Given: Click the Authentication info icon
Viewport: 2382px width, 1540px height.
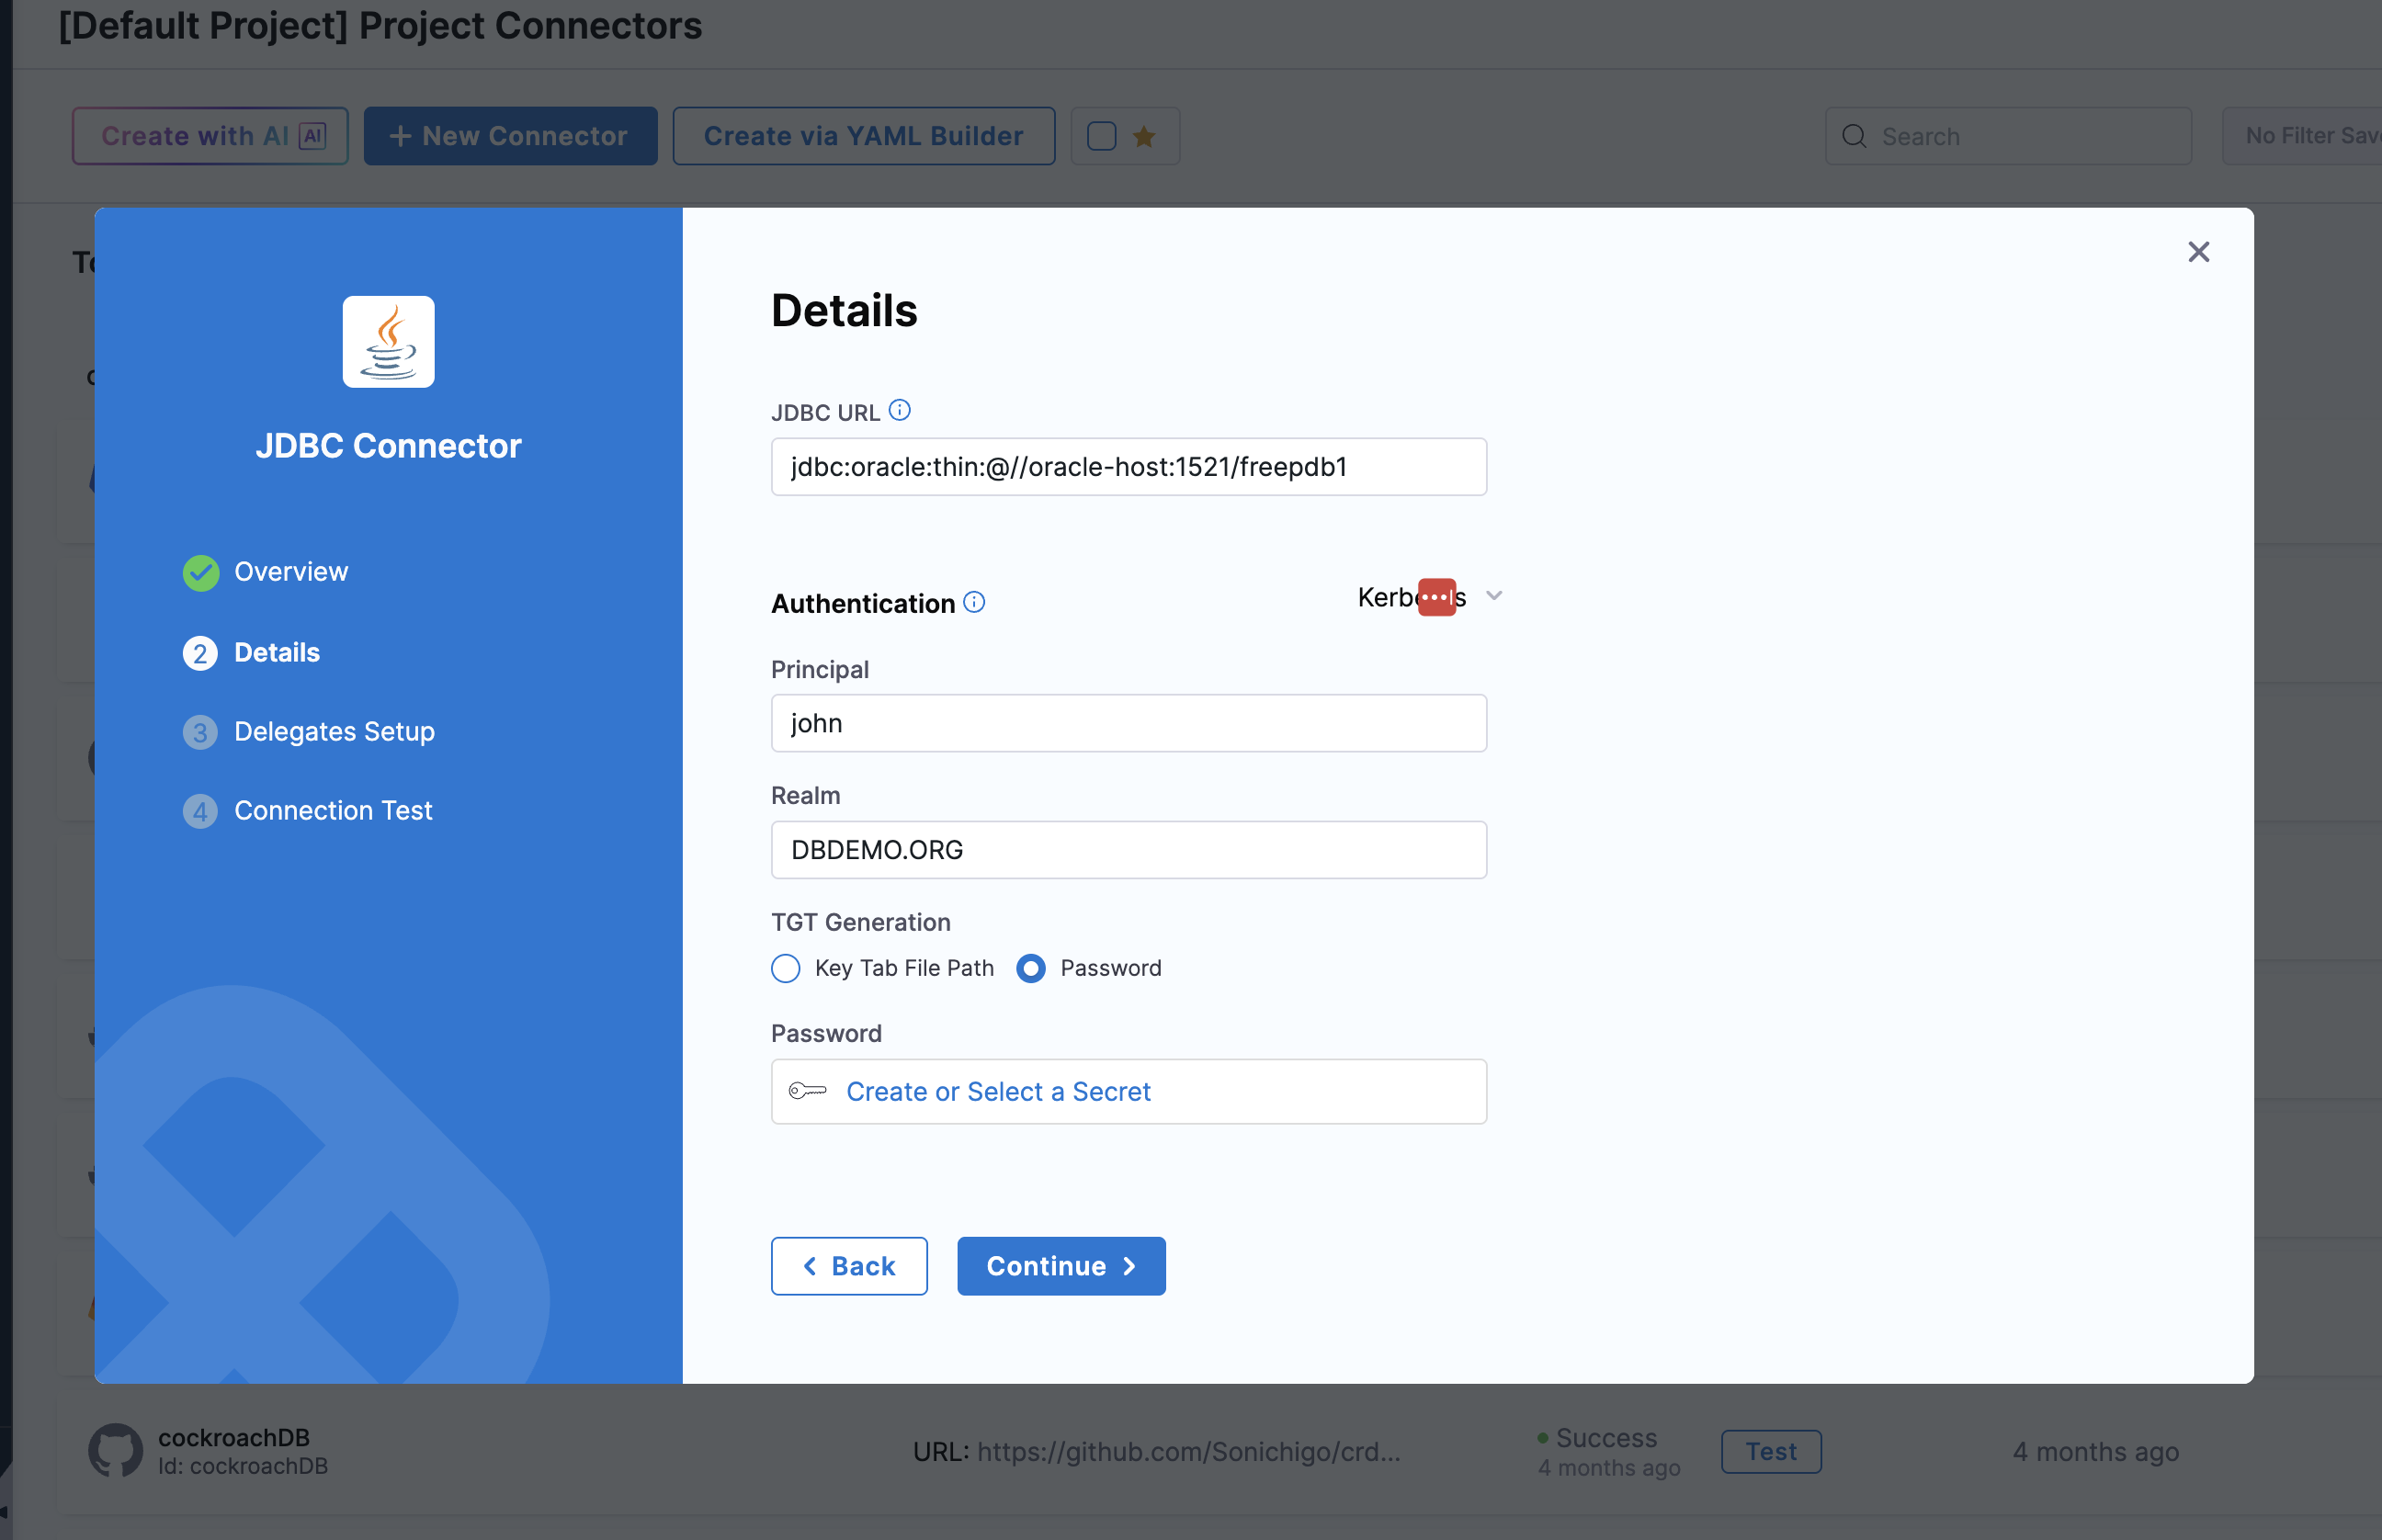Looking at the screenshot, I should (974, 602).
